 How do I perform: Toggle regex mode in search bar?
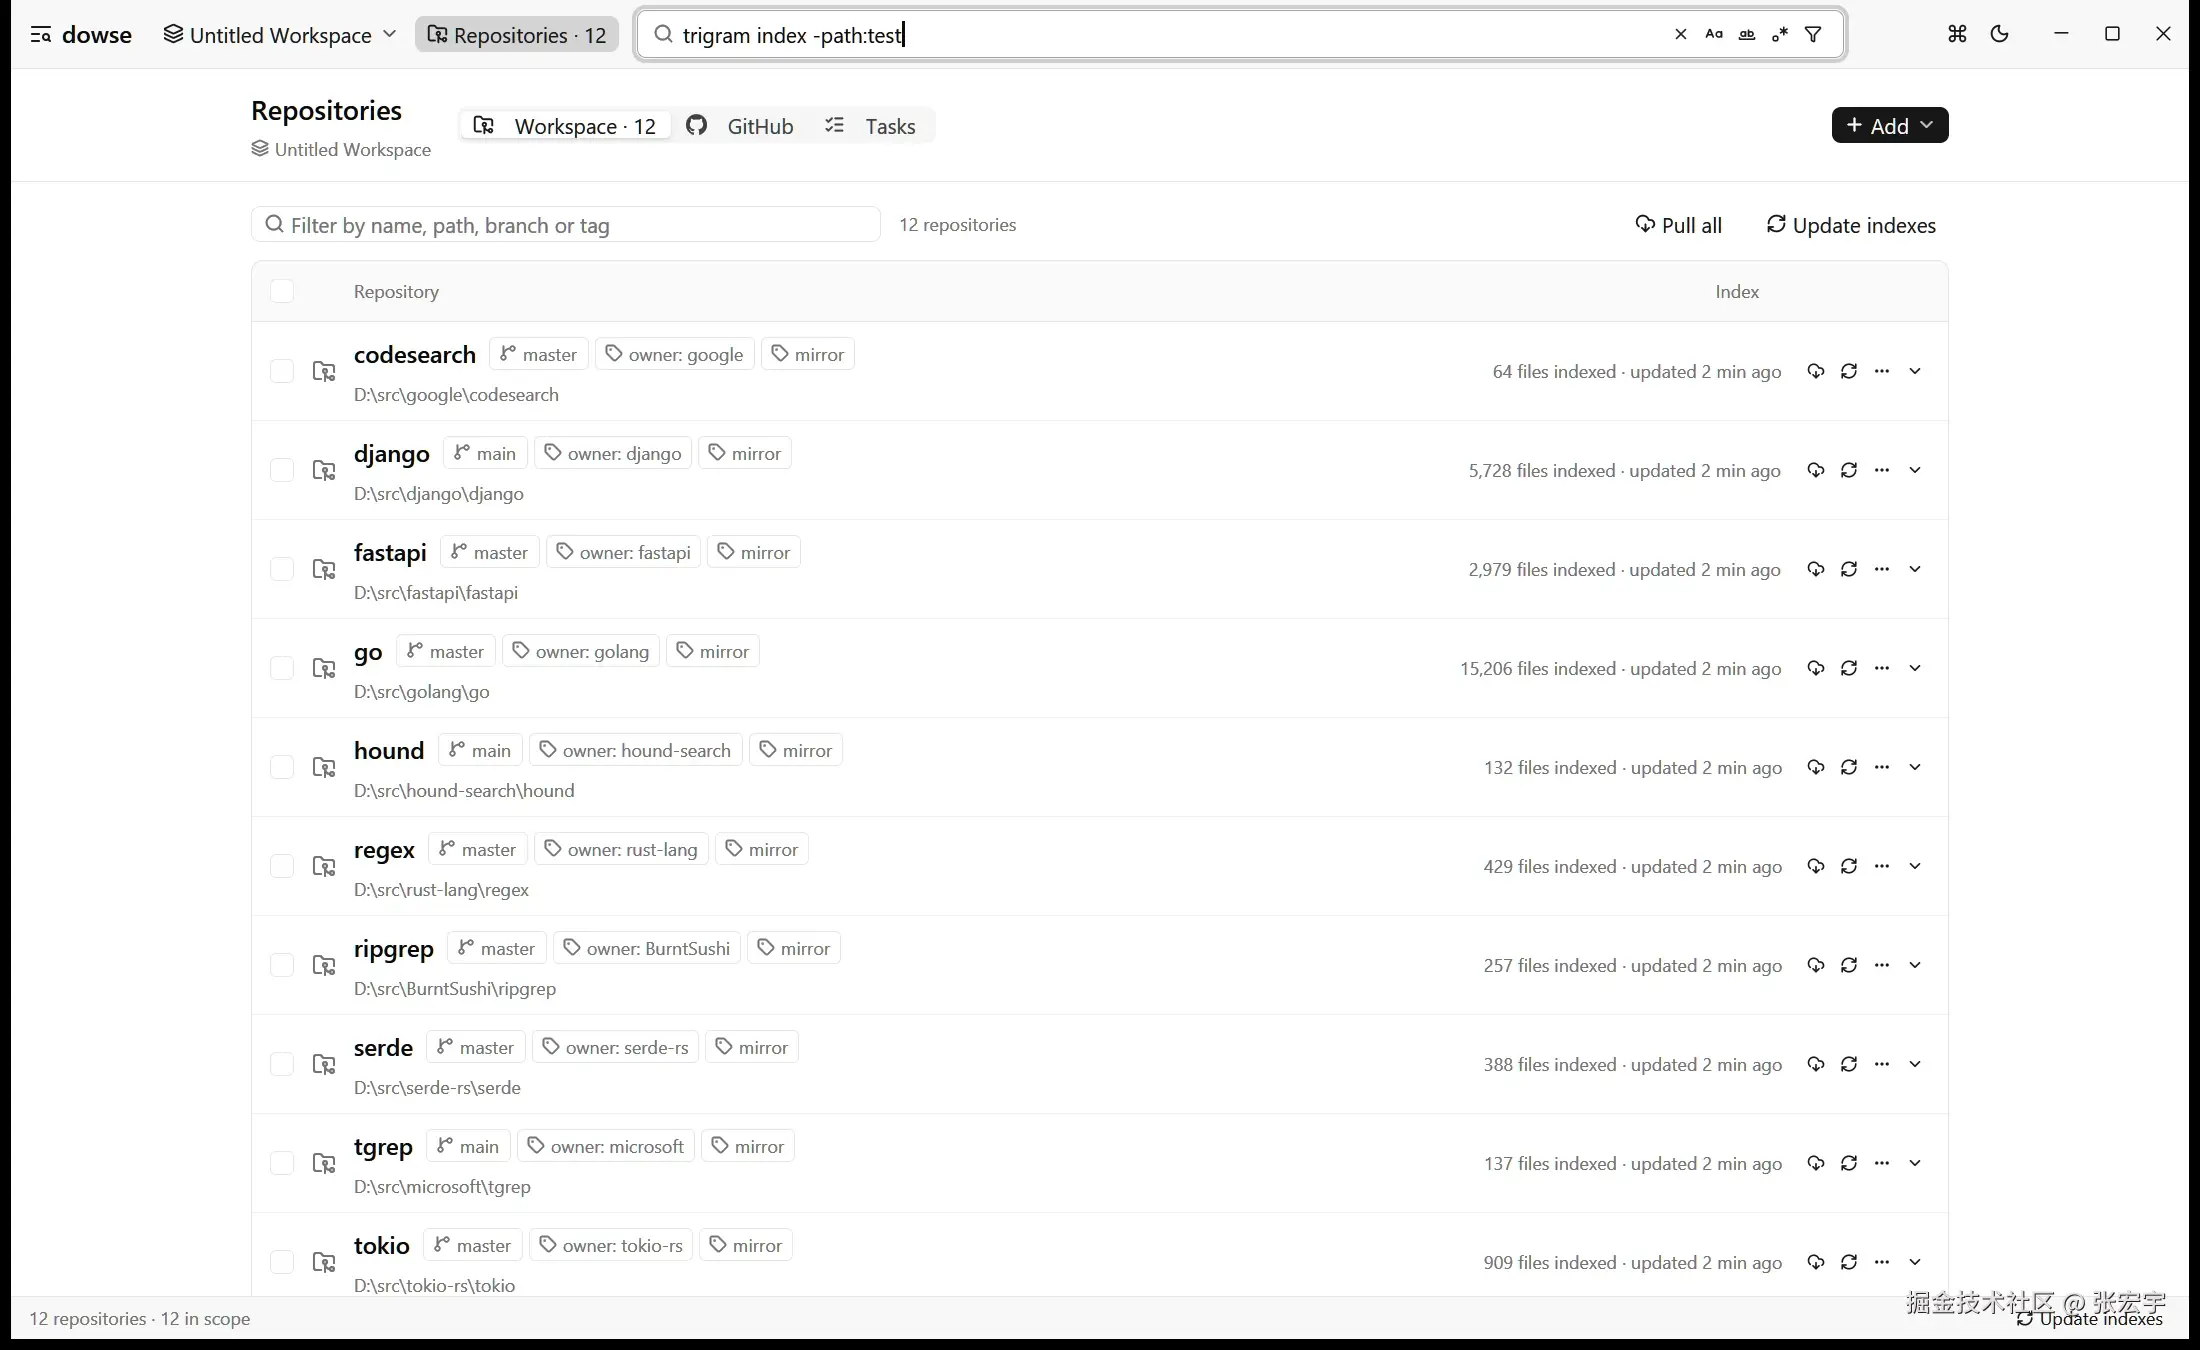1780,34
